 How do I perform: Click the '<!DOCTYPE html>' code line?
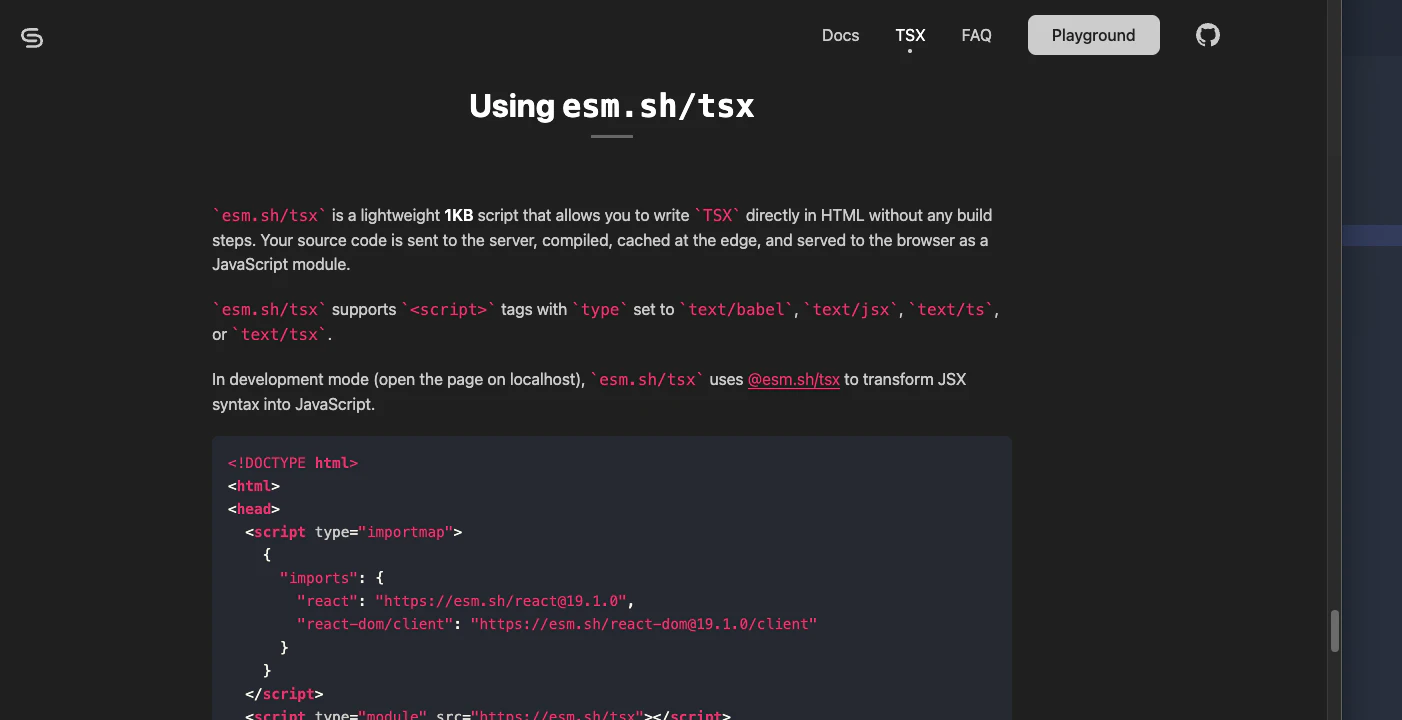coord(293,463)
